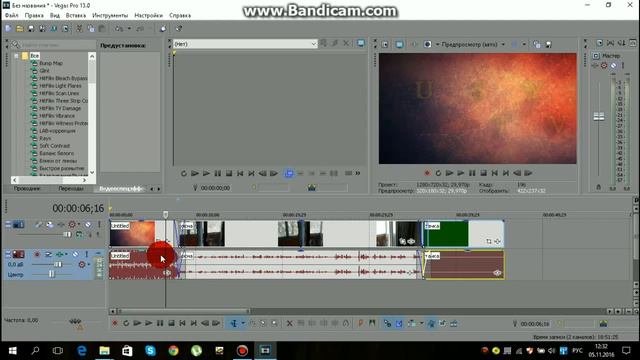Switch to the Проводник tab

(27, 189)
